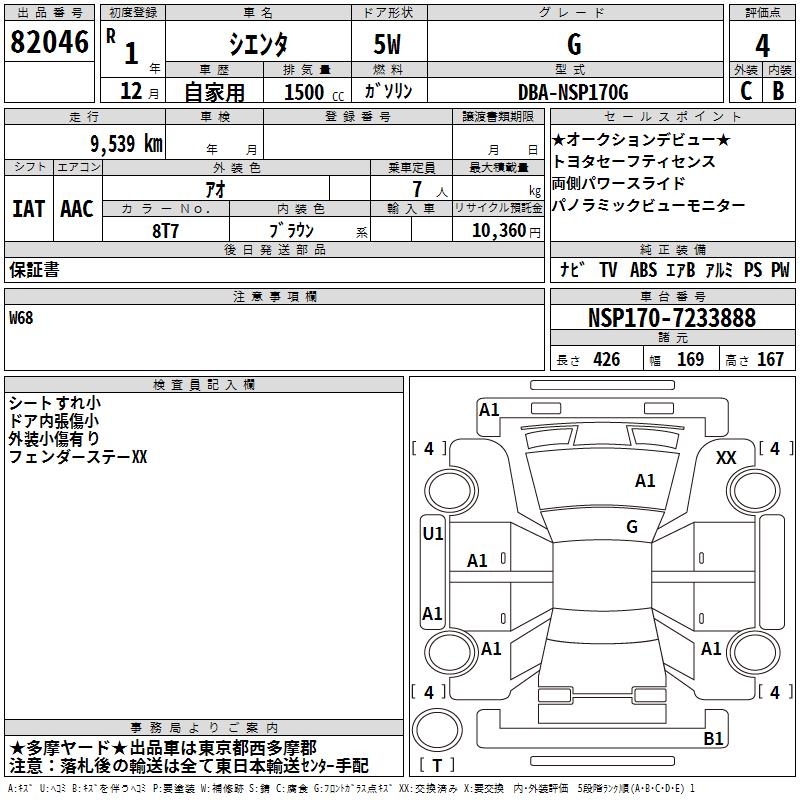The width and height of the screenshot is (800, 800).
Task: Click ★多摩ヤード★ office notice line
Action: pos(163,748)
